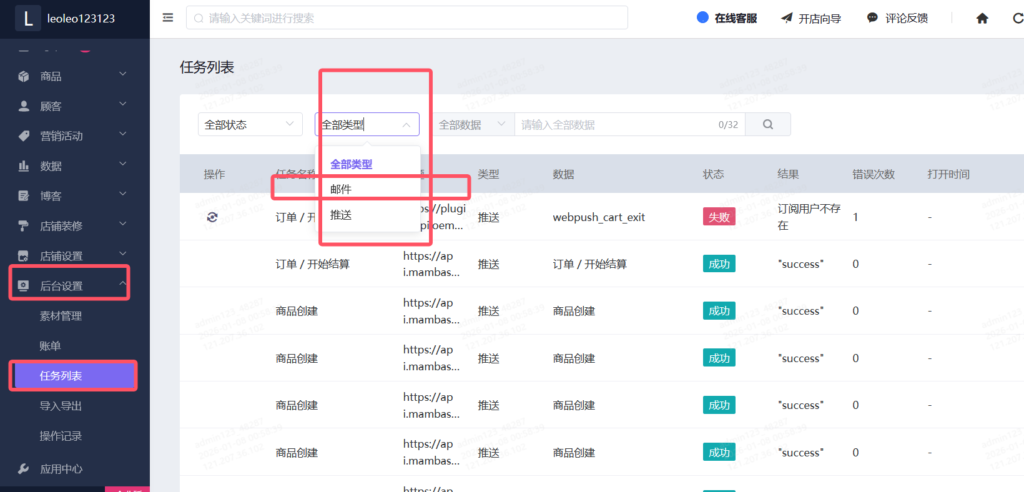The height and width of the screenshot is (492, 1024).
Task: Click the 请输入全部数据 filter input field
Action: (x=615, y=125)
